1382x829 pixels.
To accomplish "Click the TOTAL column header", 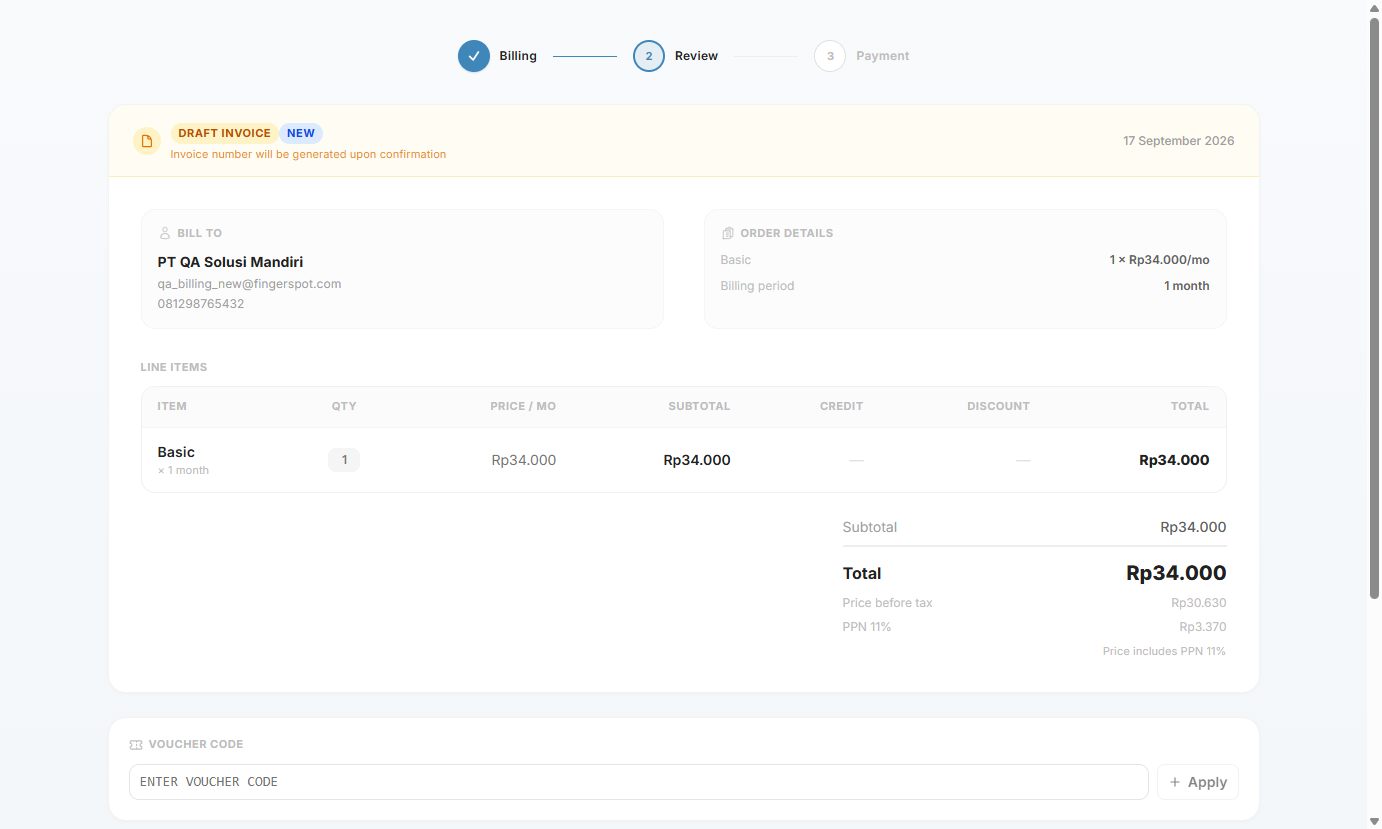I will pyautogui.click(x=1190, y=406).
